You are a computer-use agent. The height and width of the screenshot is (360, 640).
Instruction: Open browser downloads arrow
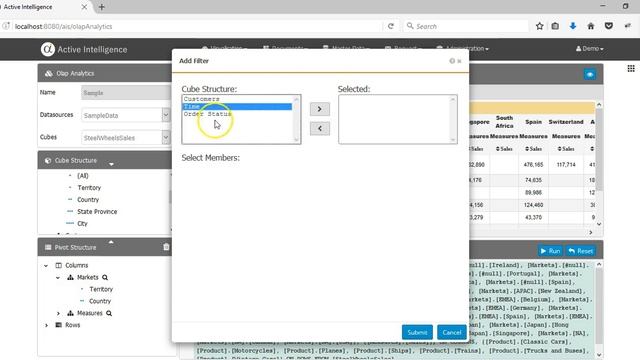(573, 26)
